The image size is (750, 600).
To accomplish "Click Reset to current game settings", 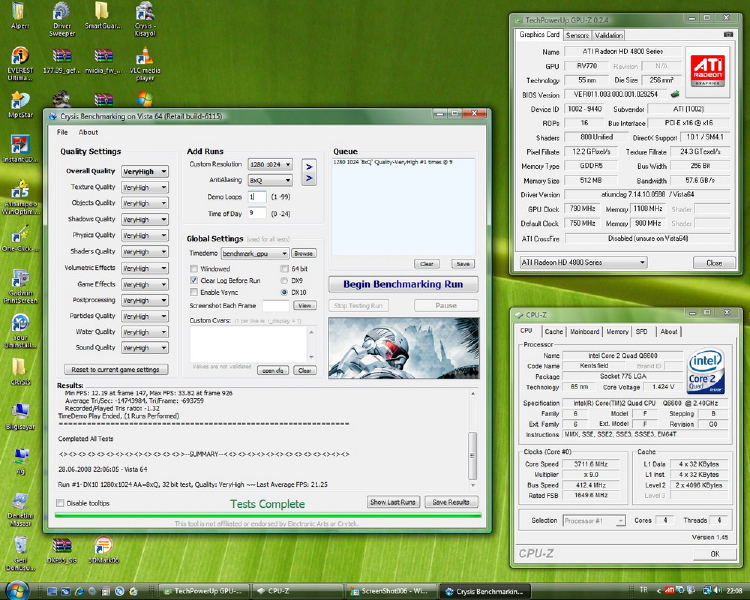I will (x=116, y=369).
